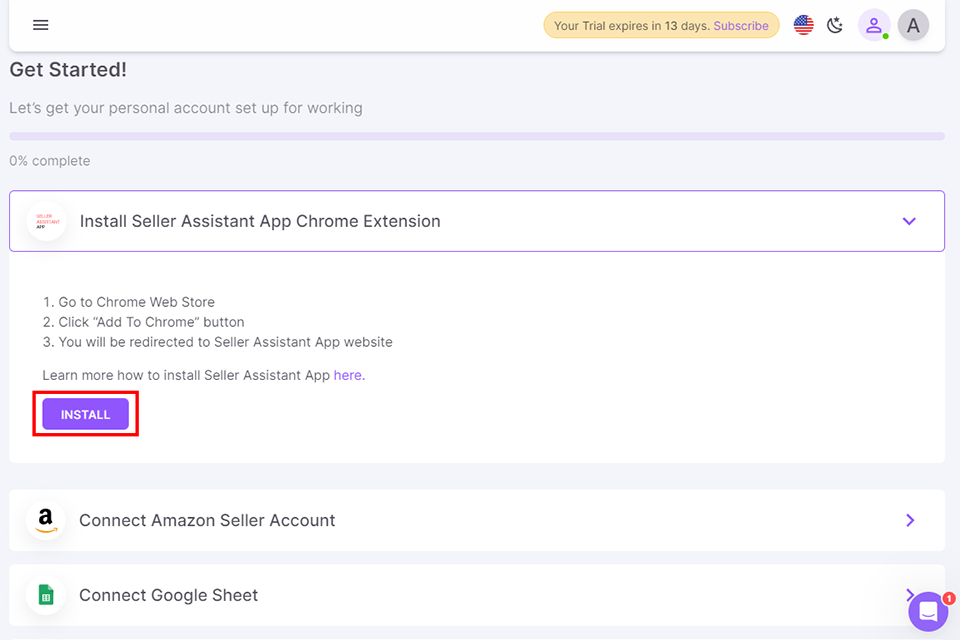Image resolution: width=960 pixels, height=640 pixels.
Task: Click the Subscribe link in trial banner
Action: 741,26
